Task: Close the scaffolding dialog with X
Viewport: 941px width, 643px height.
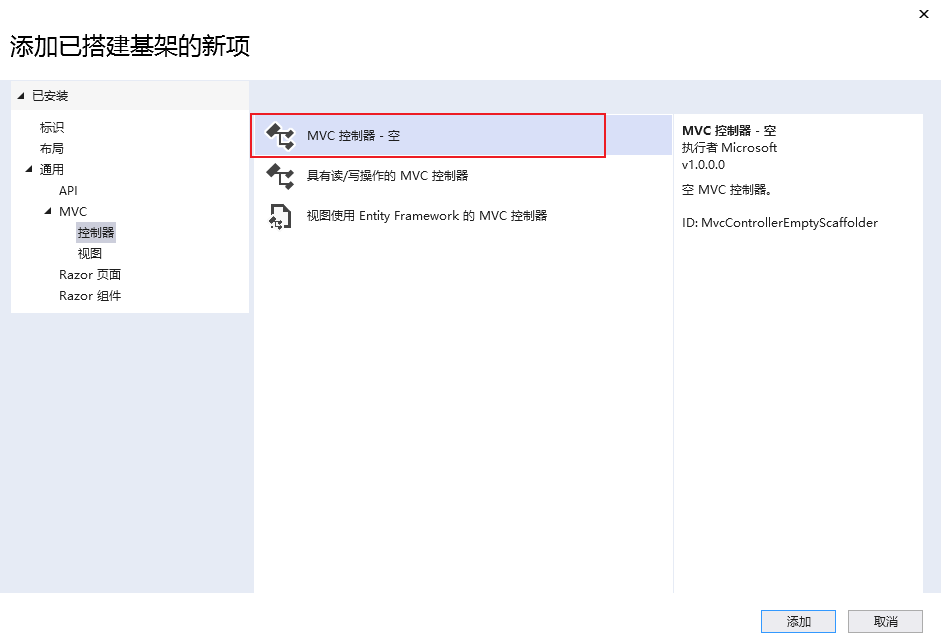Action: (x=924, y=14)
